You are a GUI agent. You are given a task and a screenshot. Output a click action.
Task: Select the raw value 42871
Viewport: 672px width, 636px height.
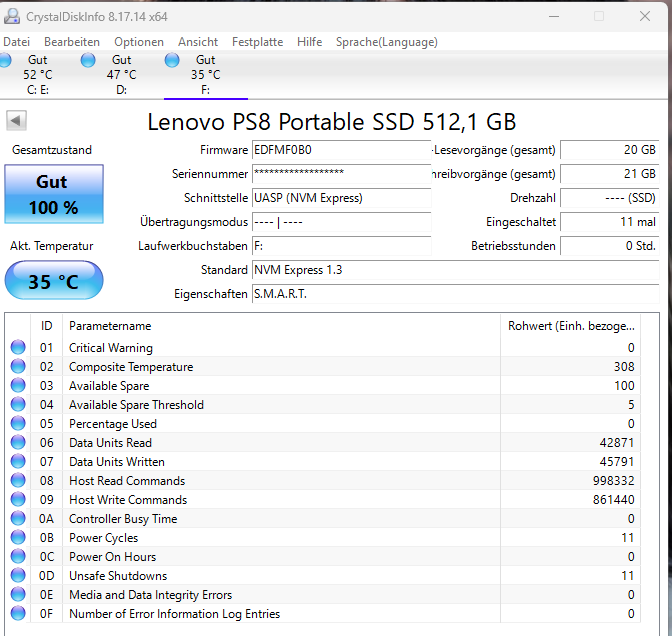click(x=617, y=442)
